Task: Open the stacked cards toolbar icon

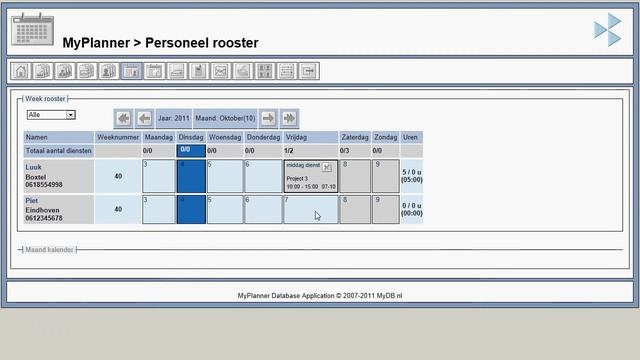Action: [87, 71]
